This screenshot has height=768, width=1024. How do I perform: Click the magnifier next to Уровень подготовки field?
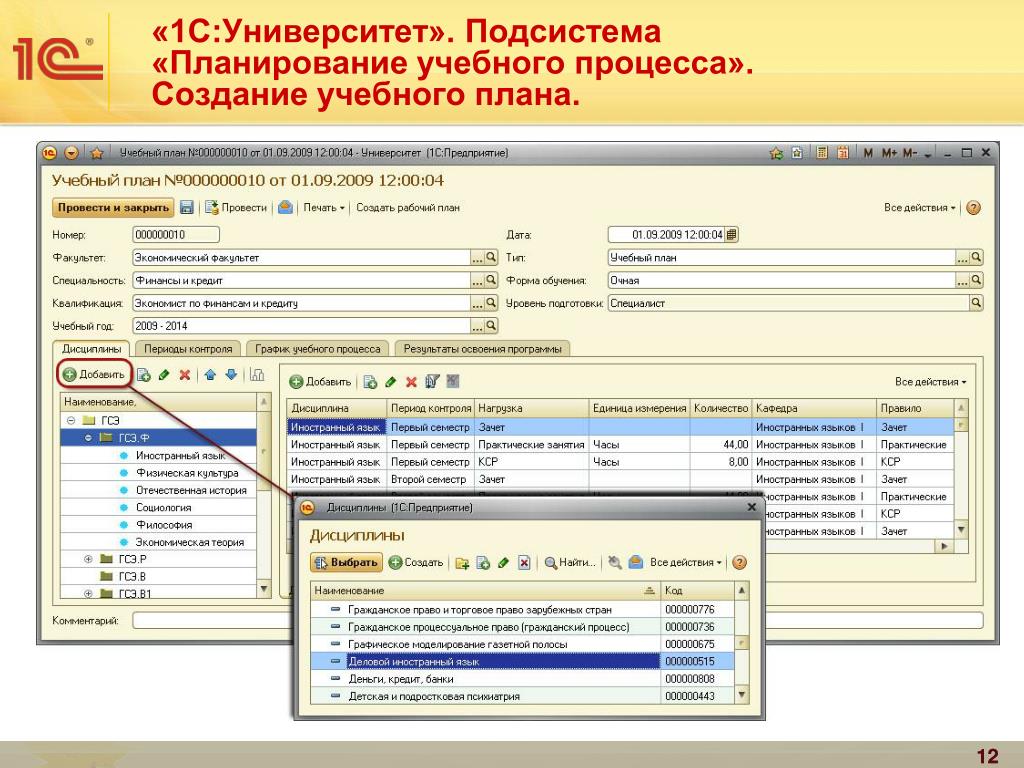pyautogui.click(x=976, y=303)
